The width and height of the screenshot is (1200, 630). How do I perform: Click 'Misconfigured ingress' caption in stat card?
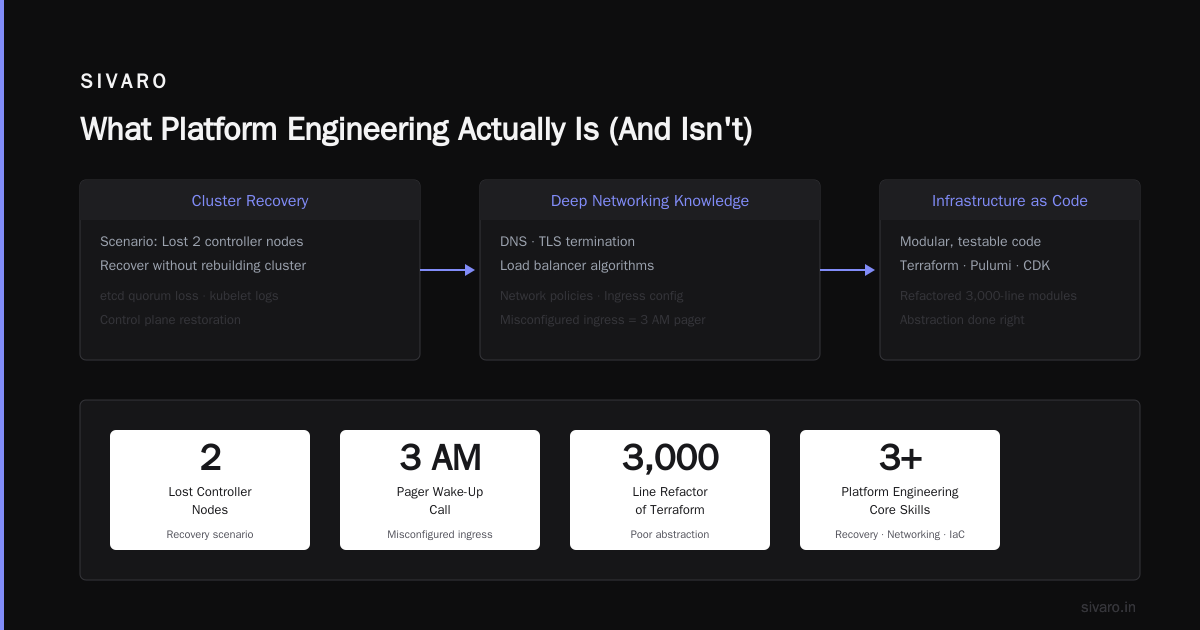(440, 534)
